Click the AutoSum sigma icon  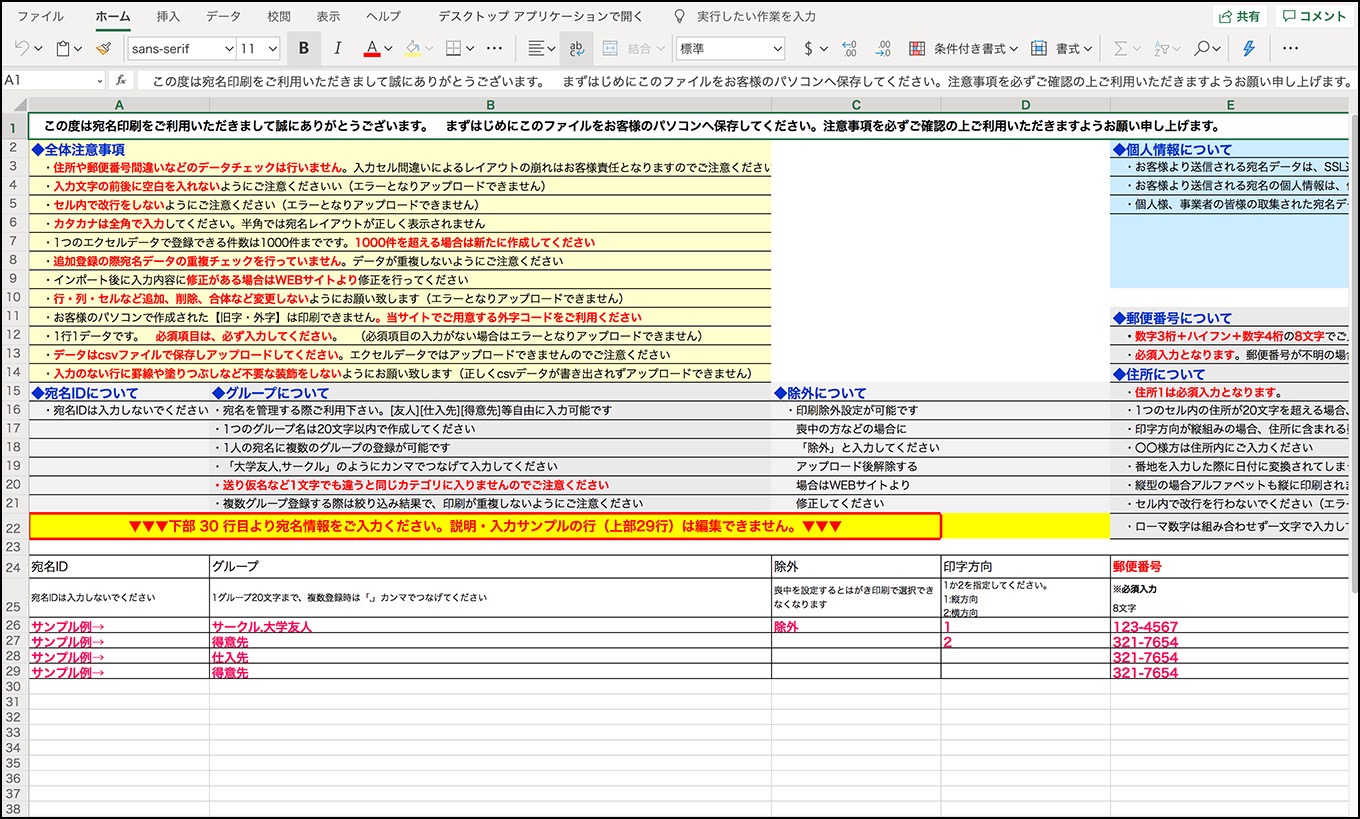(x=1119, y=48)
